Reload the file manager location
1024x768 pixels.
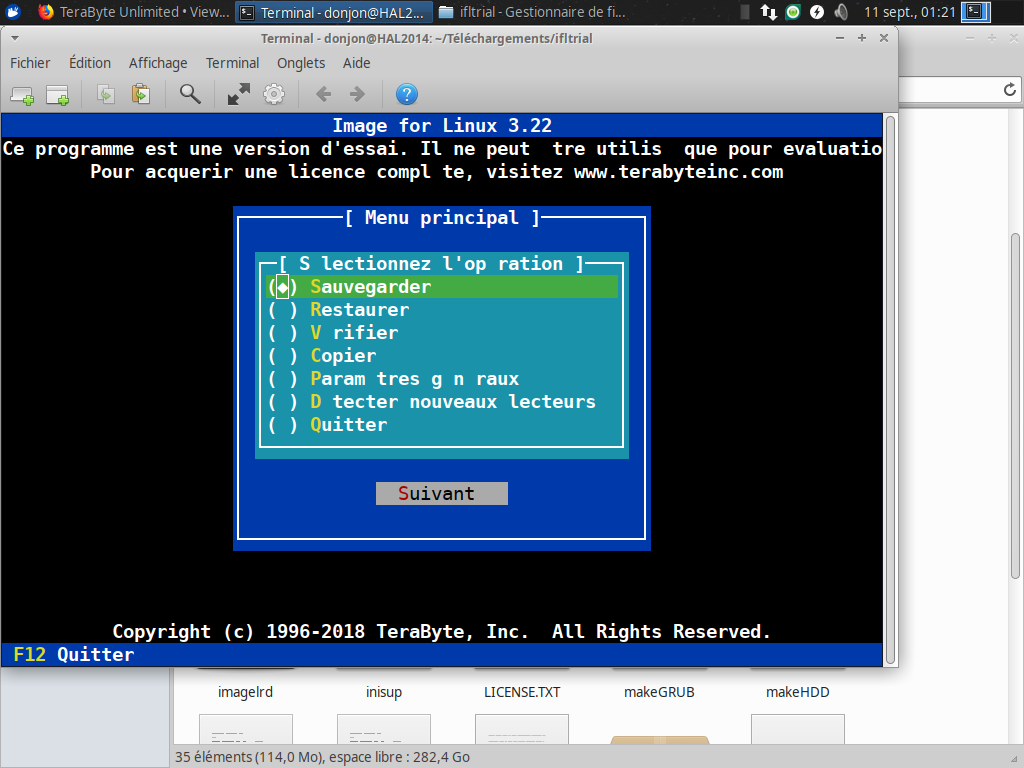point(1010,89)
